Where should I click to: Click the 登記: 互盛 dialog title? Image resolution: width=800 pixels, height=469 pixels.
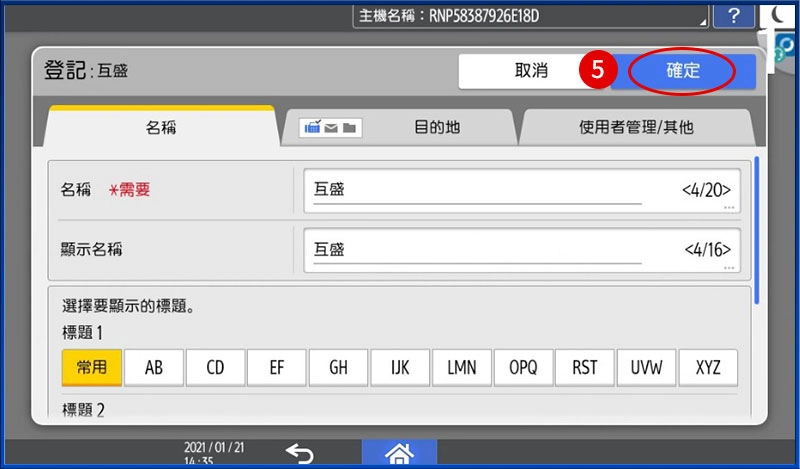click(x=86, y=70)
